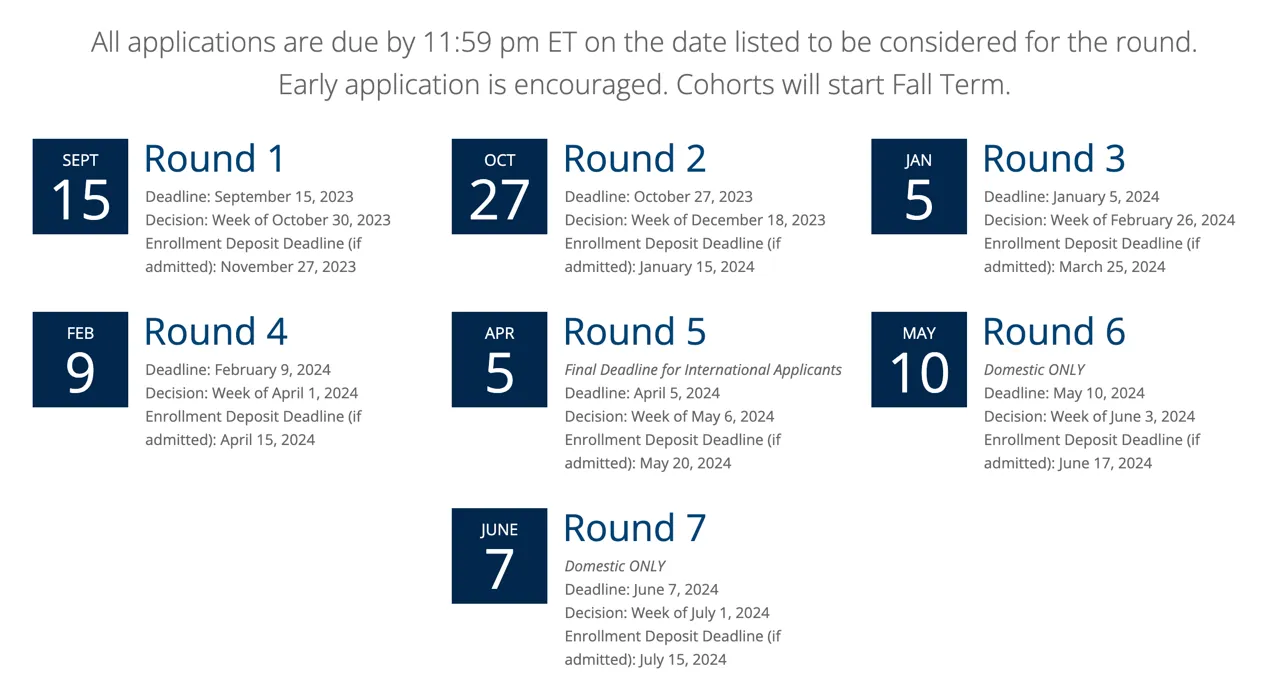Click the MAY 10 date badge
The width and height of the screenshot is (1269, 682).
pos(918,360)
